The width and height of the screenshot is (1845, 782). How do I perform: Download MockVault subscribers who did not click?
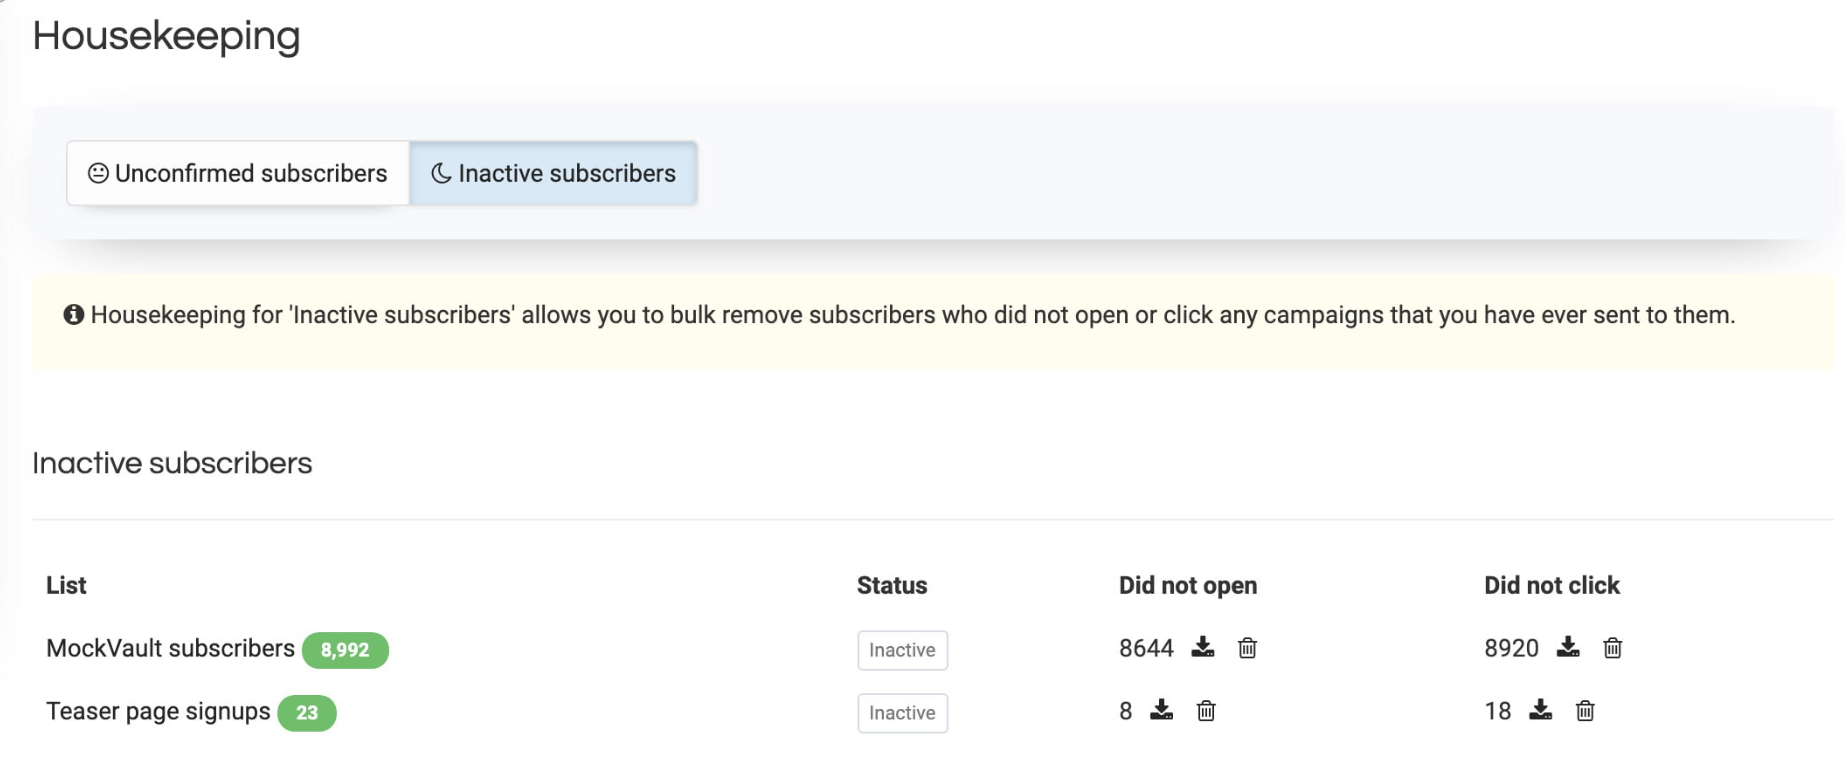pos(1567,648)
